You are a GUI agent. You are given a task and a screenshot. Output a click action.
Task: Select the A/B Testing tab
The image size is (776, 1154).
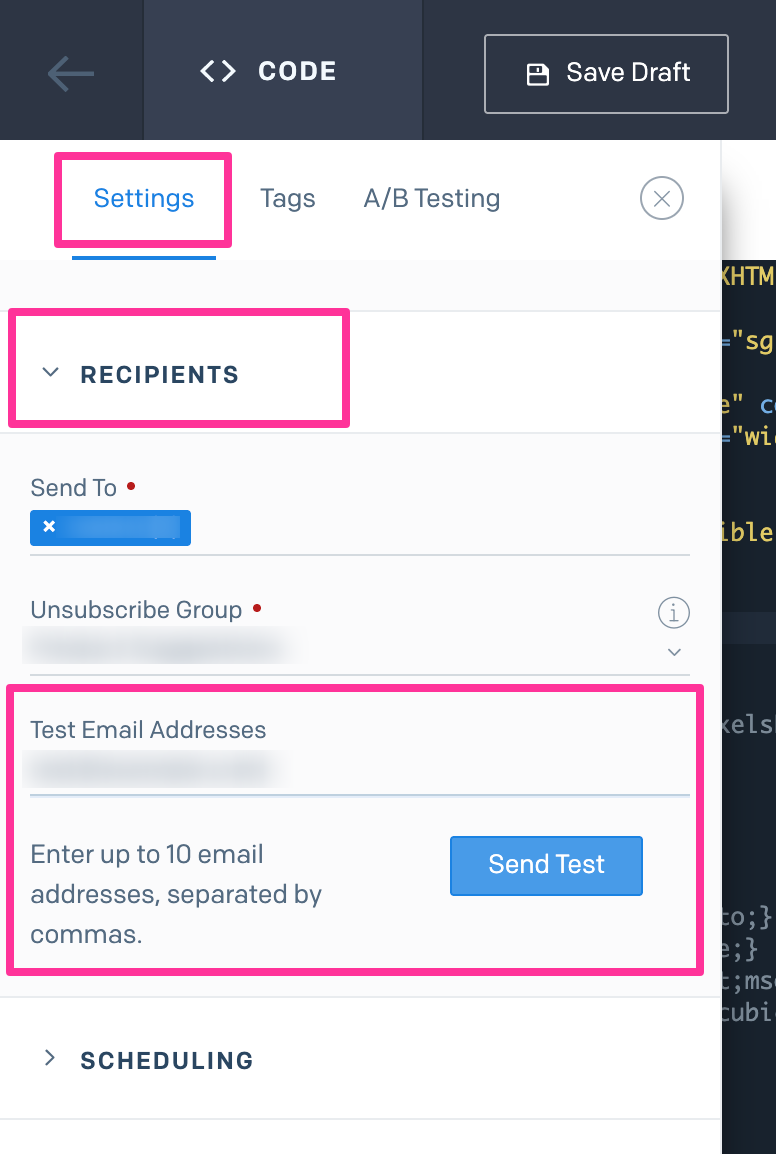click(432, 198)
